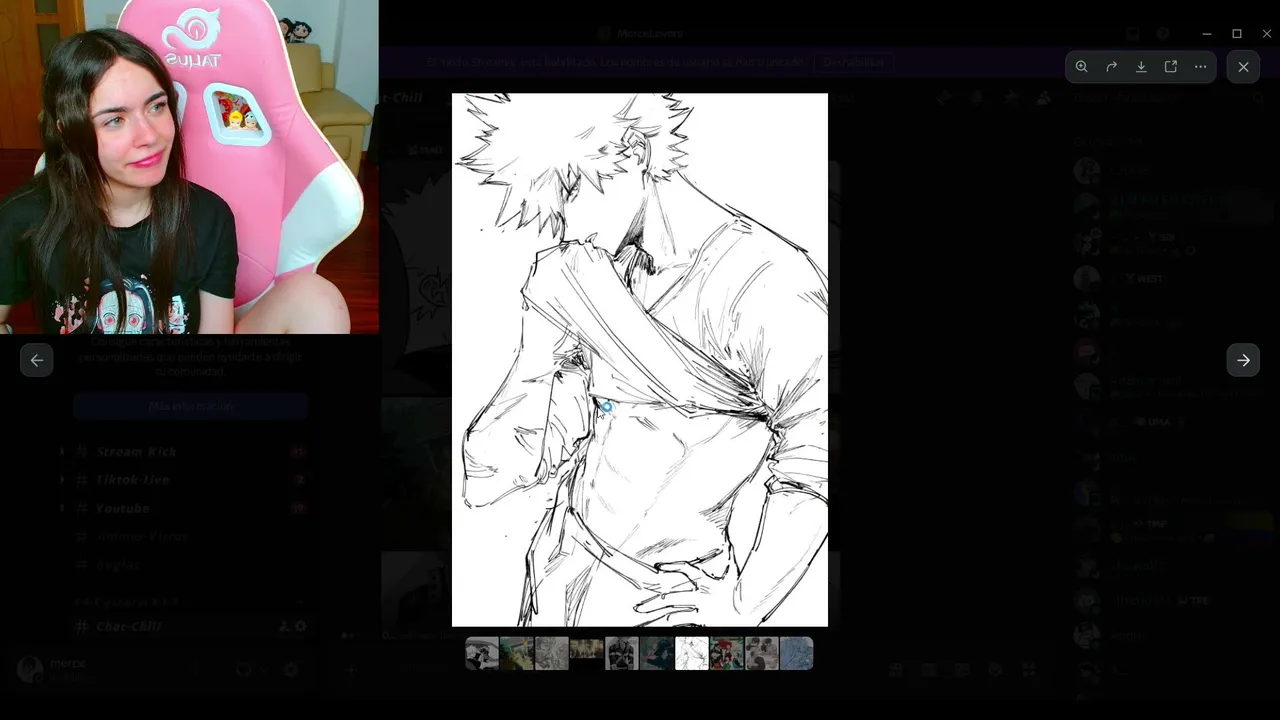Open the three-dots more options menu
Screen dimensions: 1280x720
click(x=1201, y=67)
